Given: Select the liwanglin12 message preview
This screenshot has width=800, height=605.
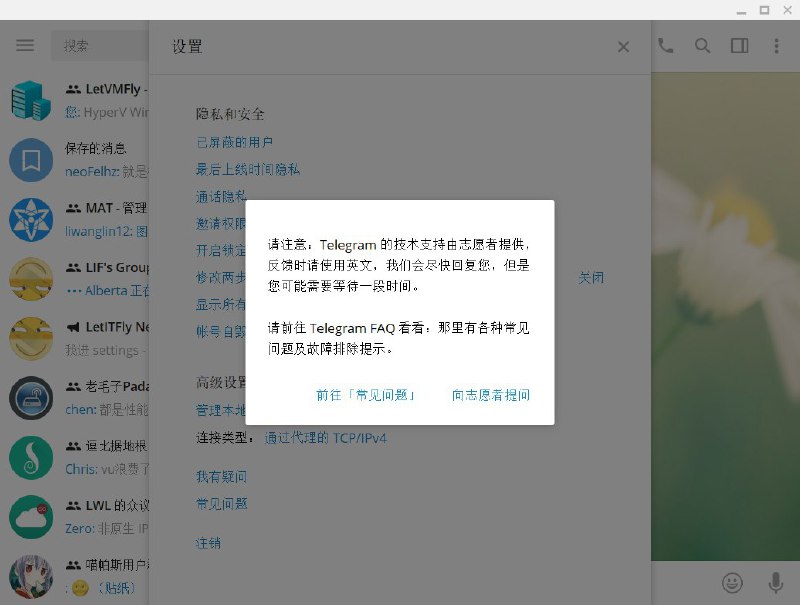Looking at the screenshot, I should pos(107,232).
